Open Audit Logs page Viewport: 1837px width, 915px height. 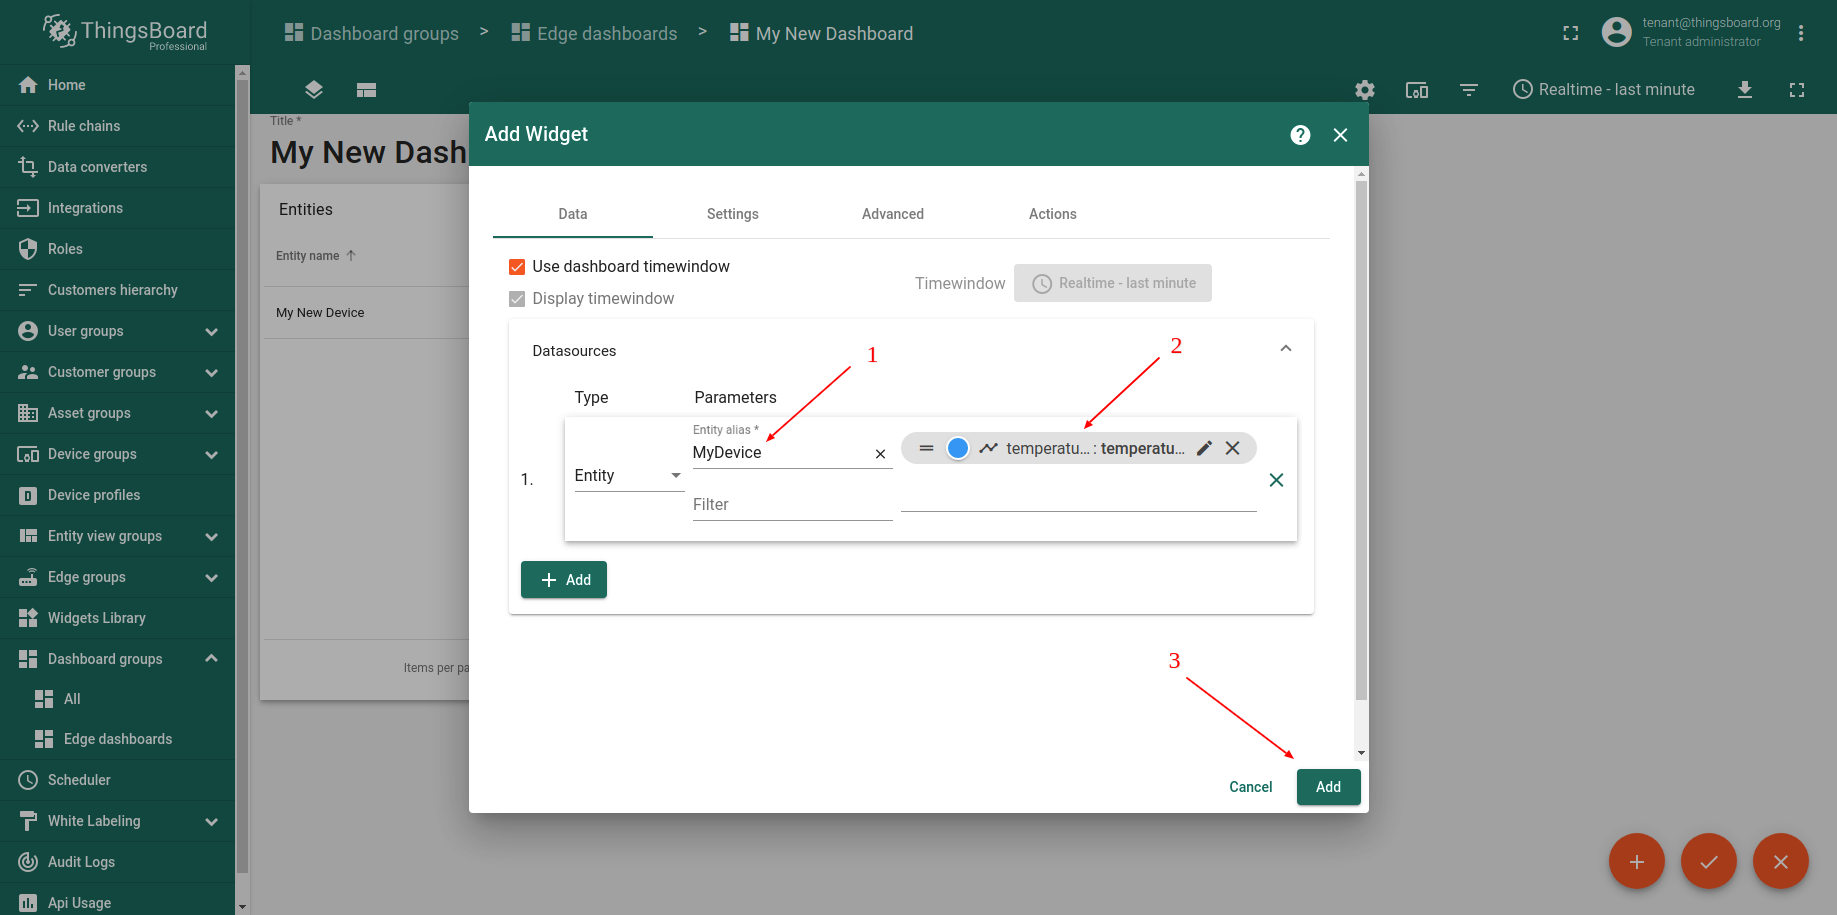117,862
